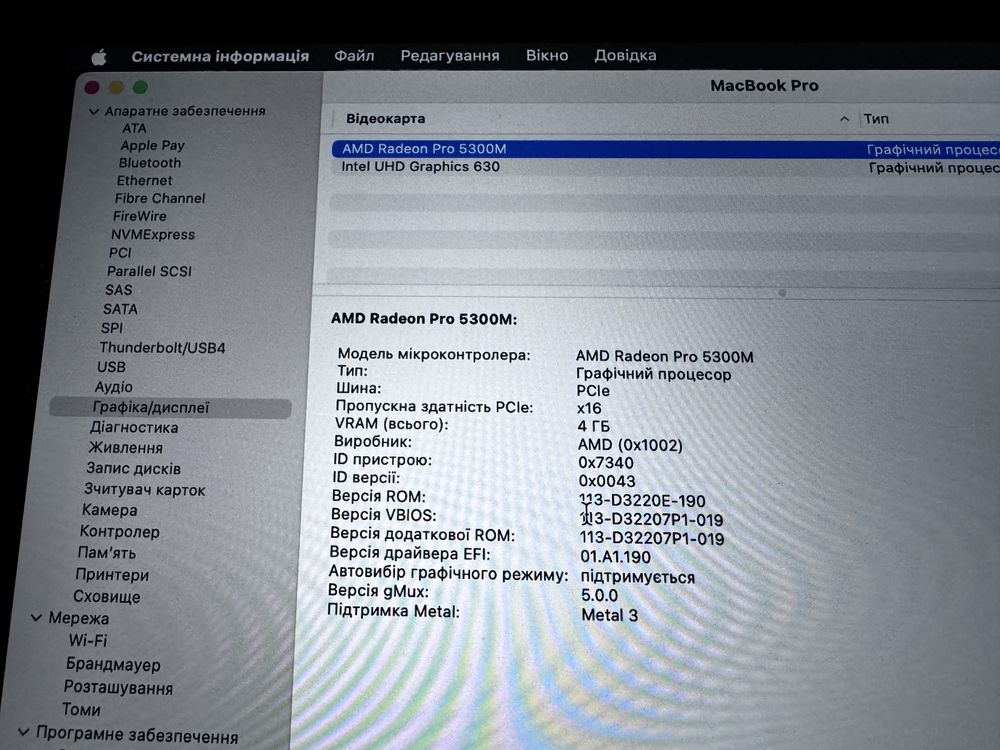Select Wi-Fi in the sidebar
The height and width of the screenshot is (750, 1000).
[88, 640]
